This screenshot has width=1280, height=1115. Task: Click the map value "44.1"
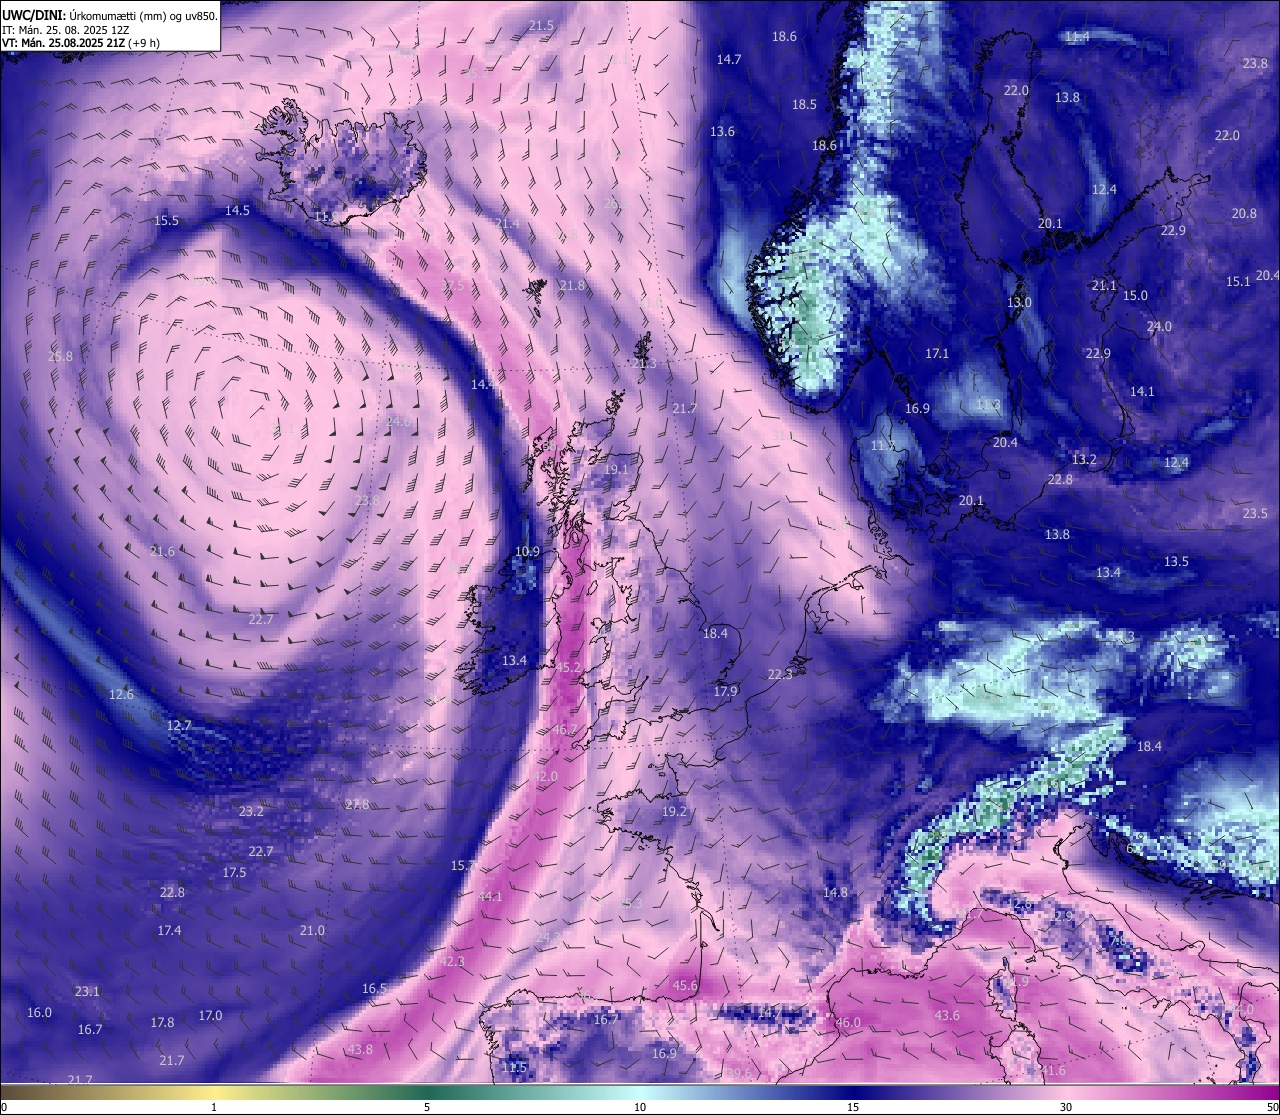(490, 896)
